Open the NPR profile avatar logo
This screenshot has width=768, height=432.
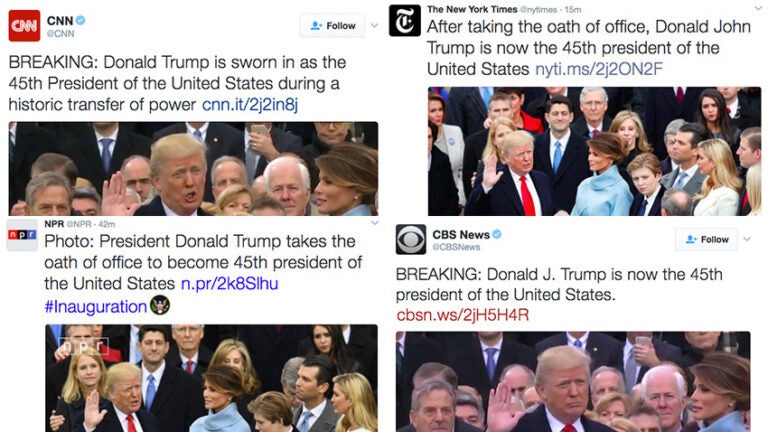click(22, 235)
